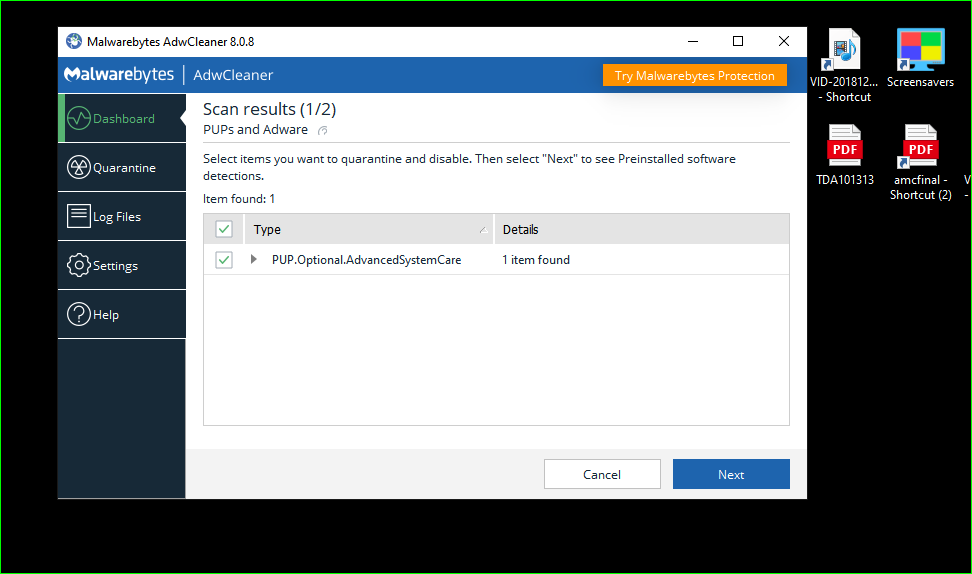Click the Next button
Image resolution: width=972 pixels, height=574 pixels.
click(731, 474)
